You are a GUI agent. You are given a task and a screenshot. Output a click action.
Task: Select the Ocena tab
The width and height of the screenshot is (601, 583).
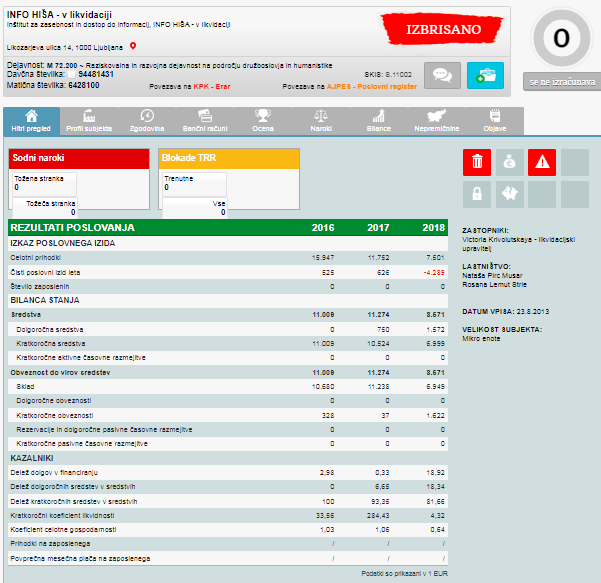click(x=263, y=122)
